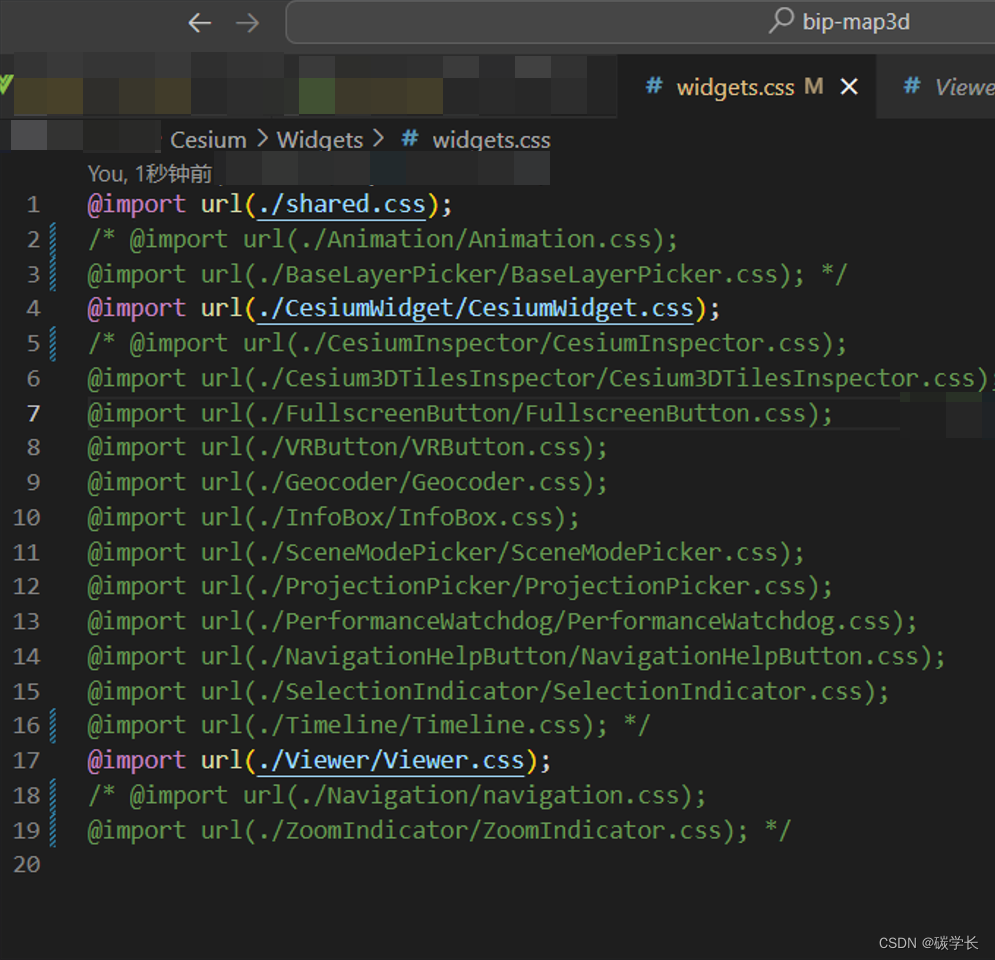
Task: Close the widgets.css editor tab
Action: coord(849,87)
